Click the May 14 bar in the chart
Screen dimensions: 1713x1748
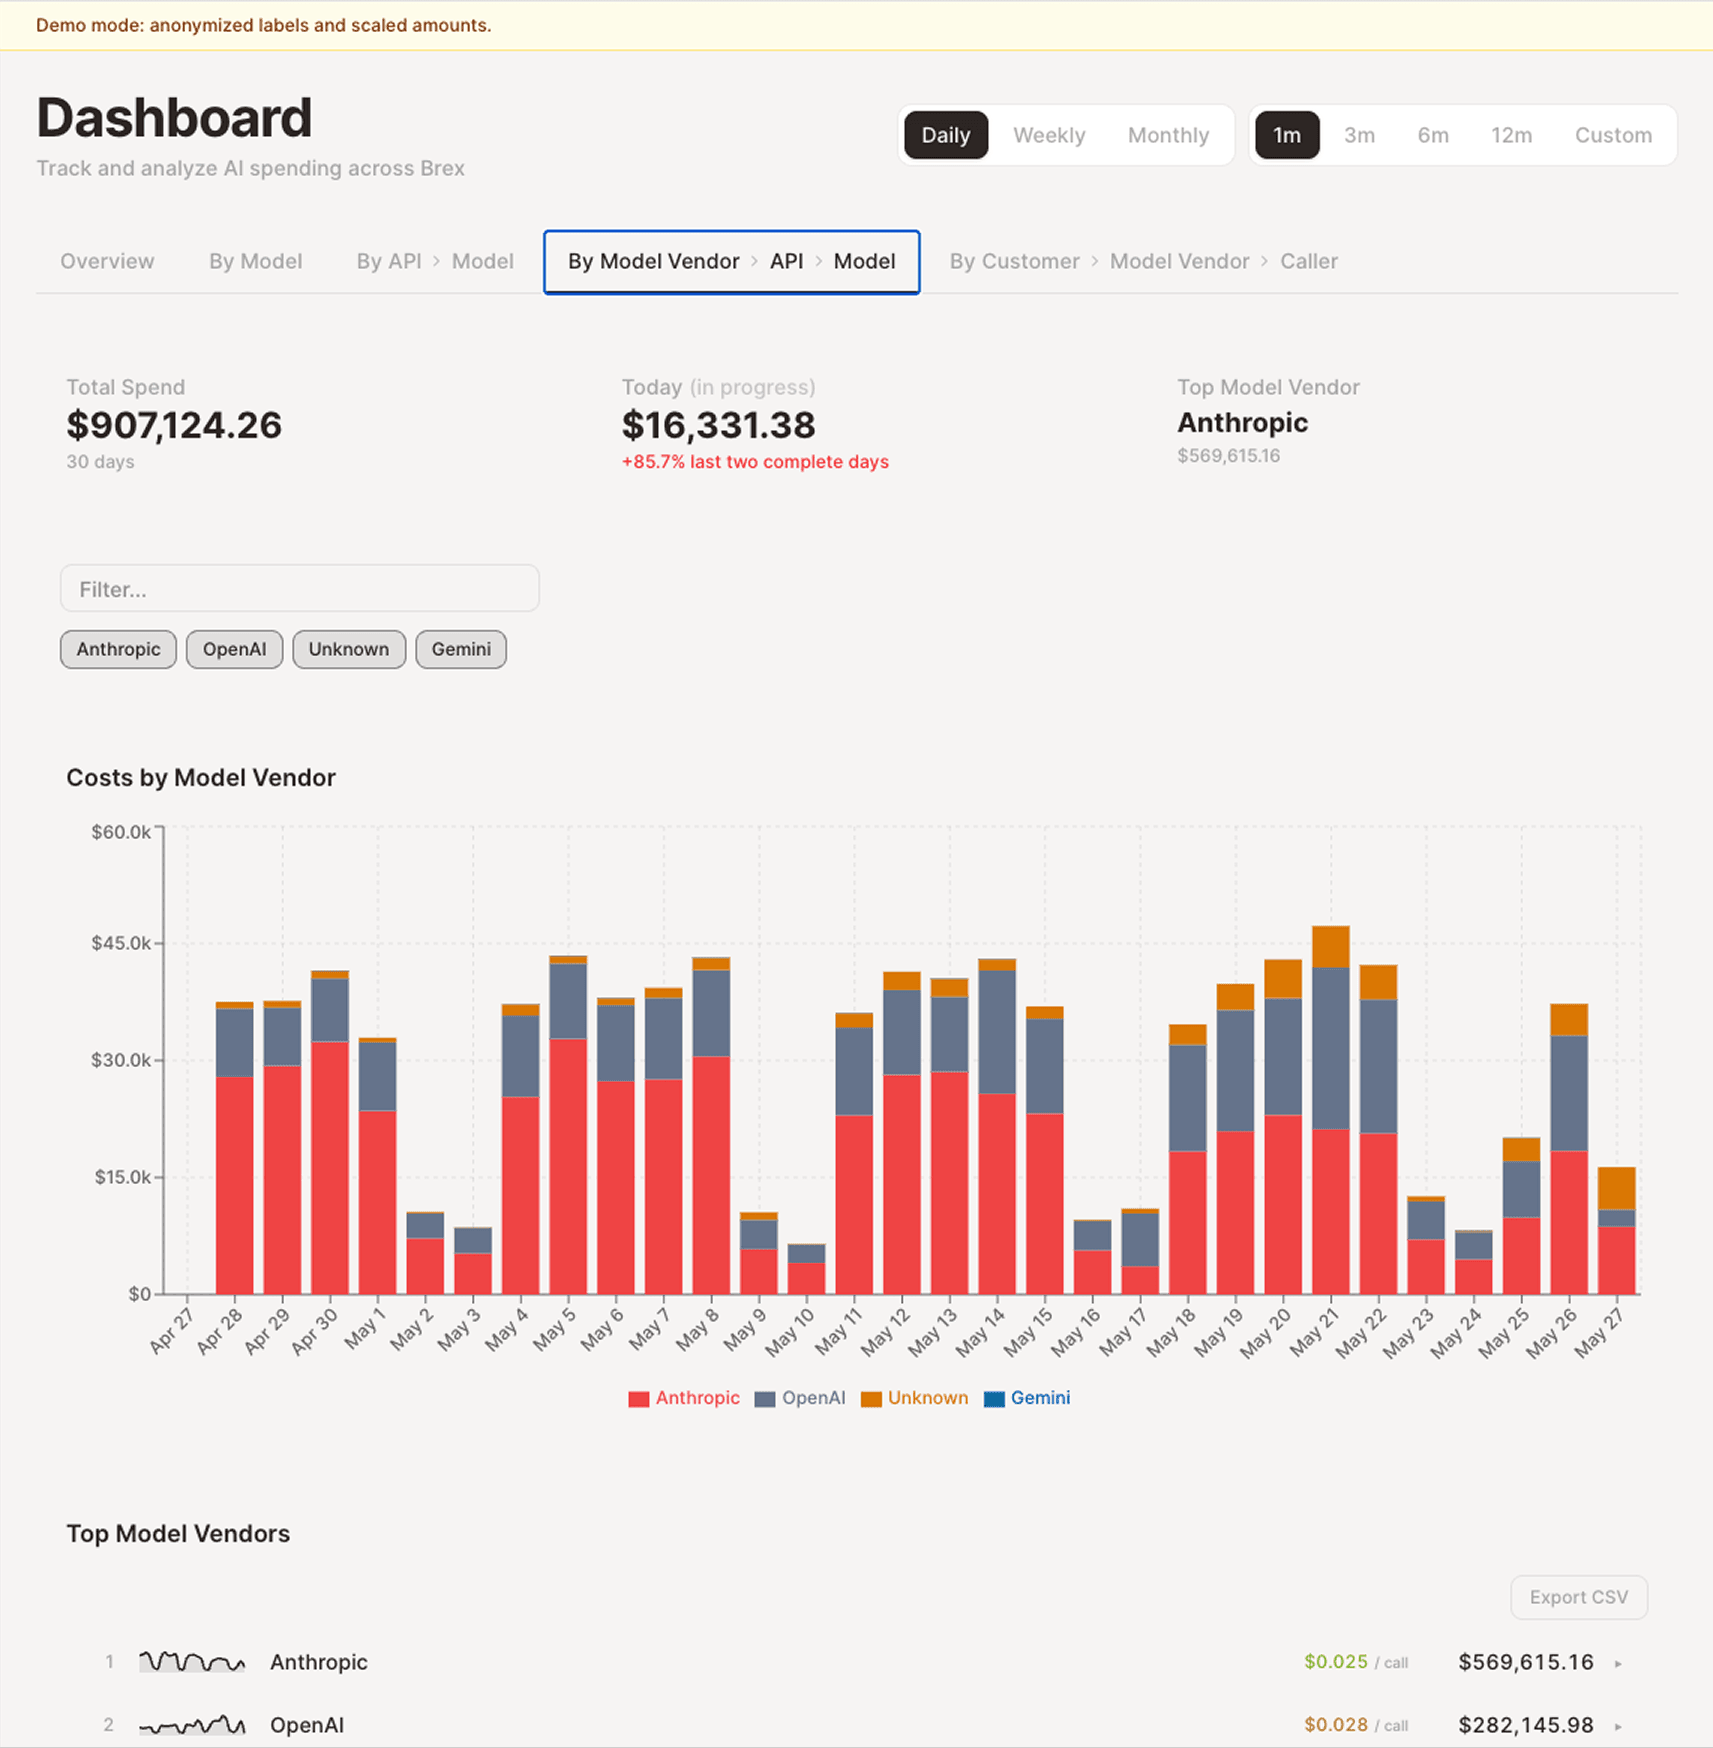(997, 1126)
